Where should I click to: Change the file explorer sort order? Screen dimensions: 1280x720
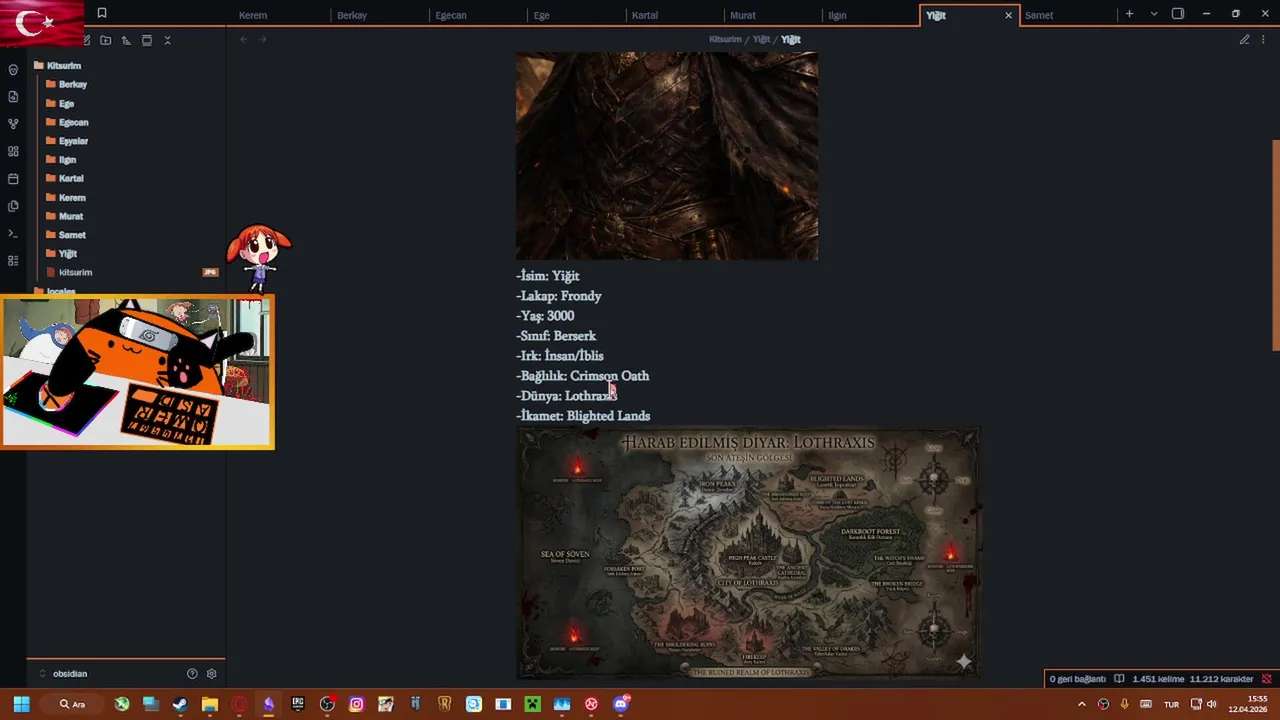coord(126,40)
